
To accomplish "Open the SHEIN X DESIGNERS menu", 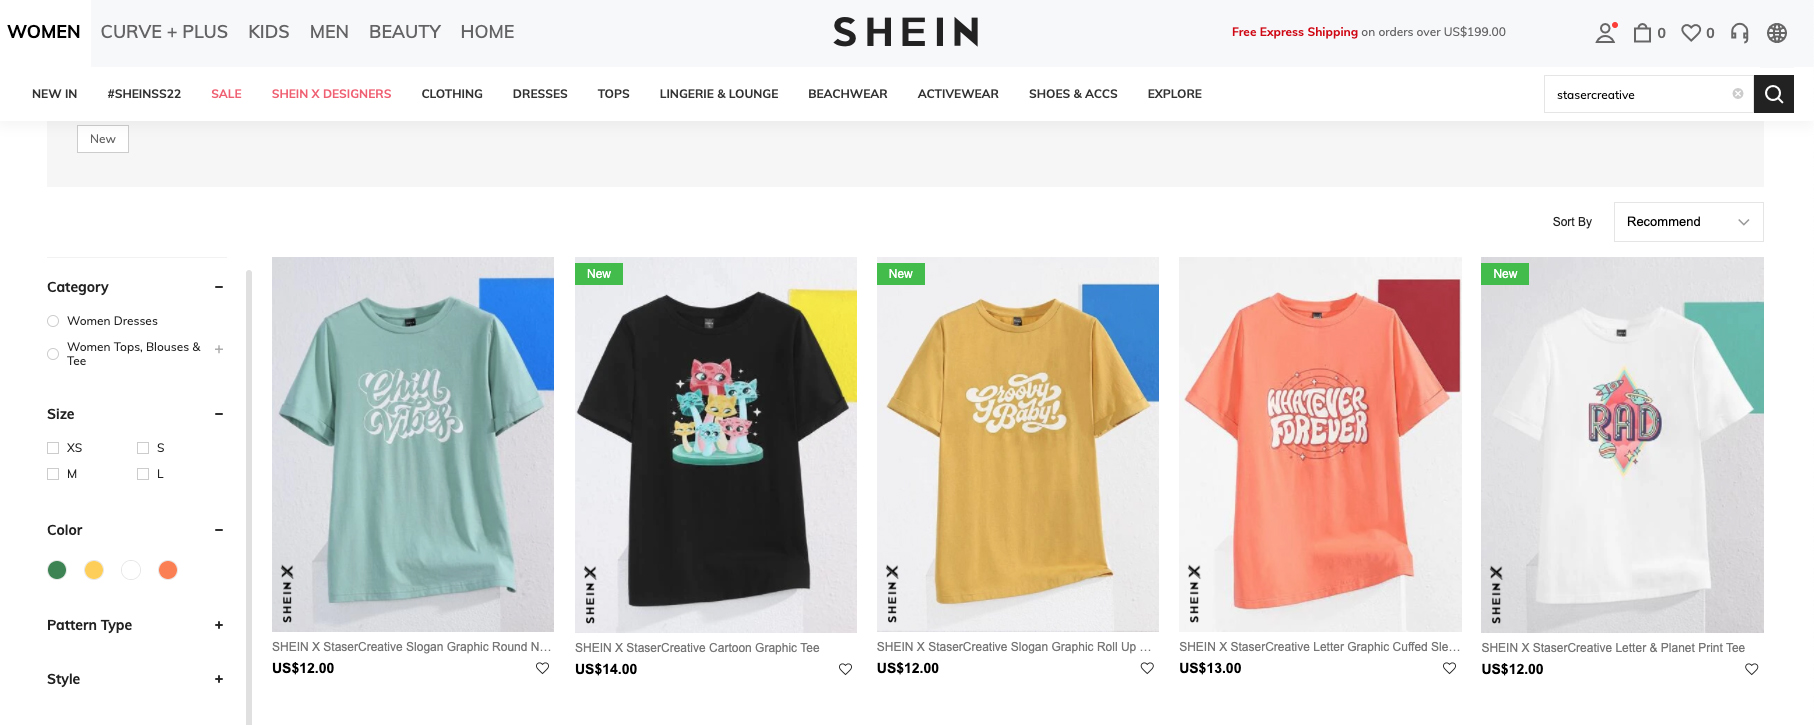I will (x=331, y=94).
